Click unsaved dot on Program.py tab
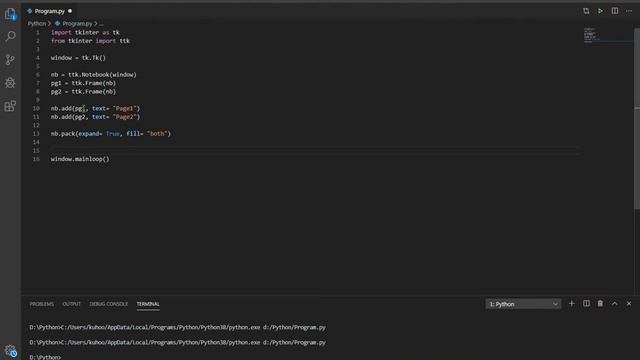Viewport: 640px width, 360px height. click(70, 11)
